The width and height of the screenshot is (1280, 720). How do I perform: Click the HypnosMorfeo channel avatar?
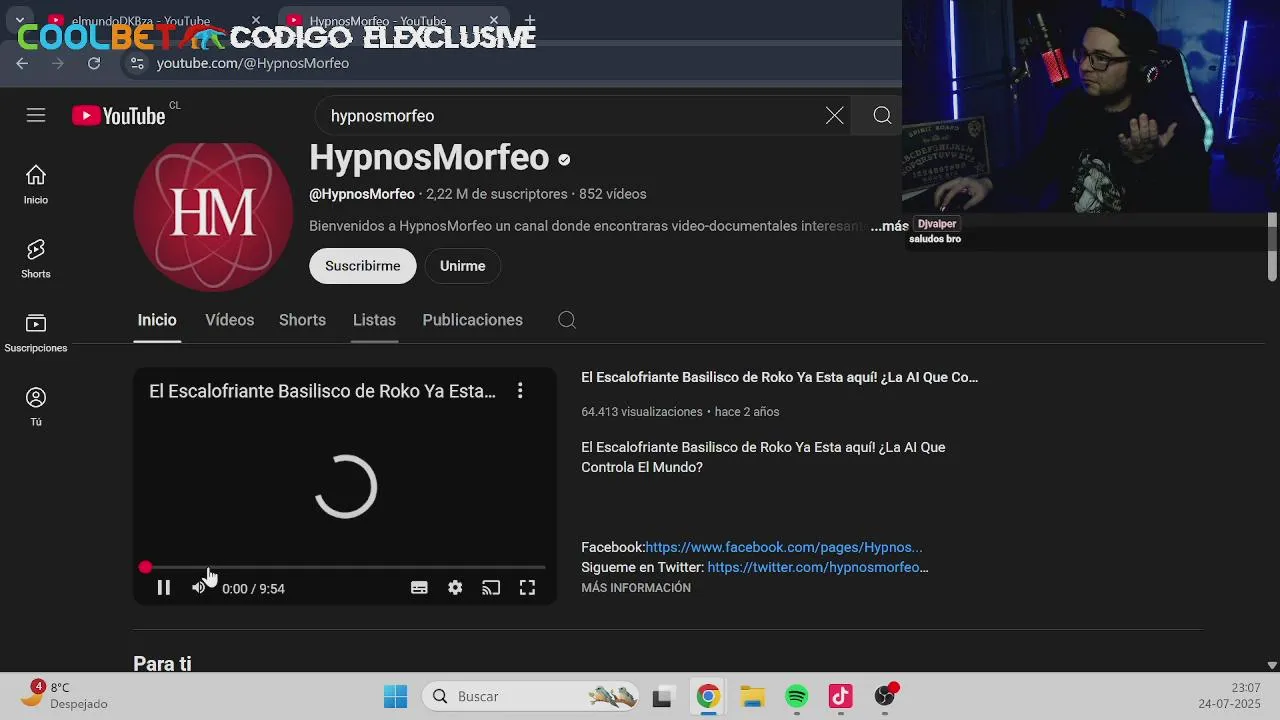[213, 215]
